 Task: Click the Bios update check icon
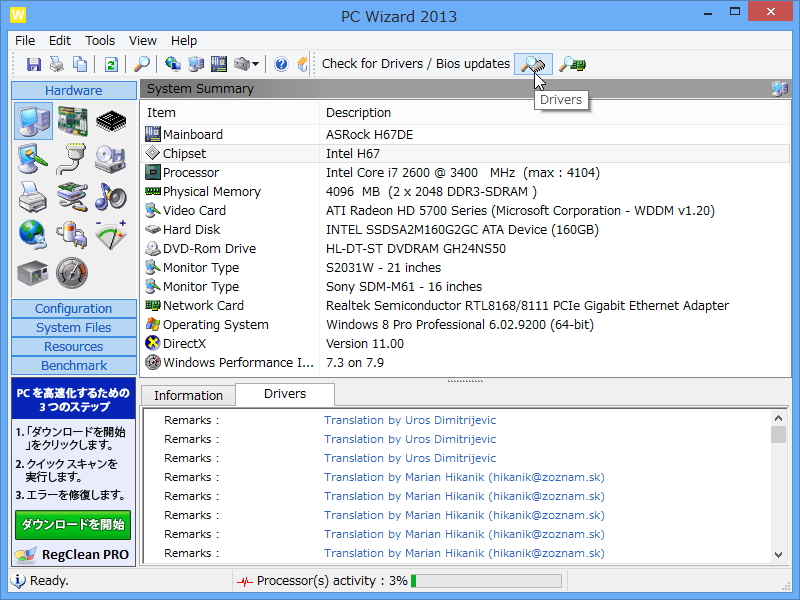(x=570, y=63)
